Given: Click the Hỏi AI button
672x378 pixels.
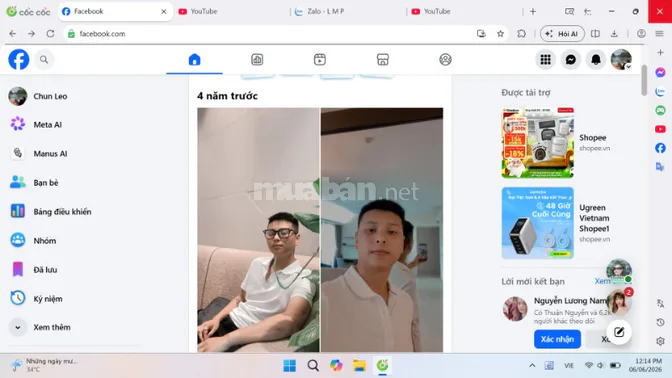Looking at the screenshot, I should coord(562,33).
